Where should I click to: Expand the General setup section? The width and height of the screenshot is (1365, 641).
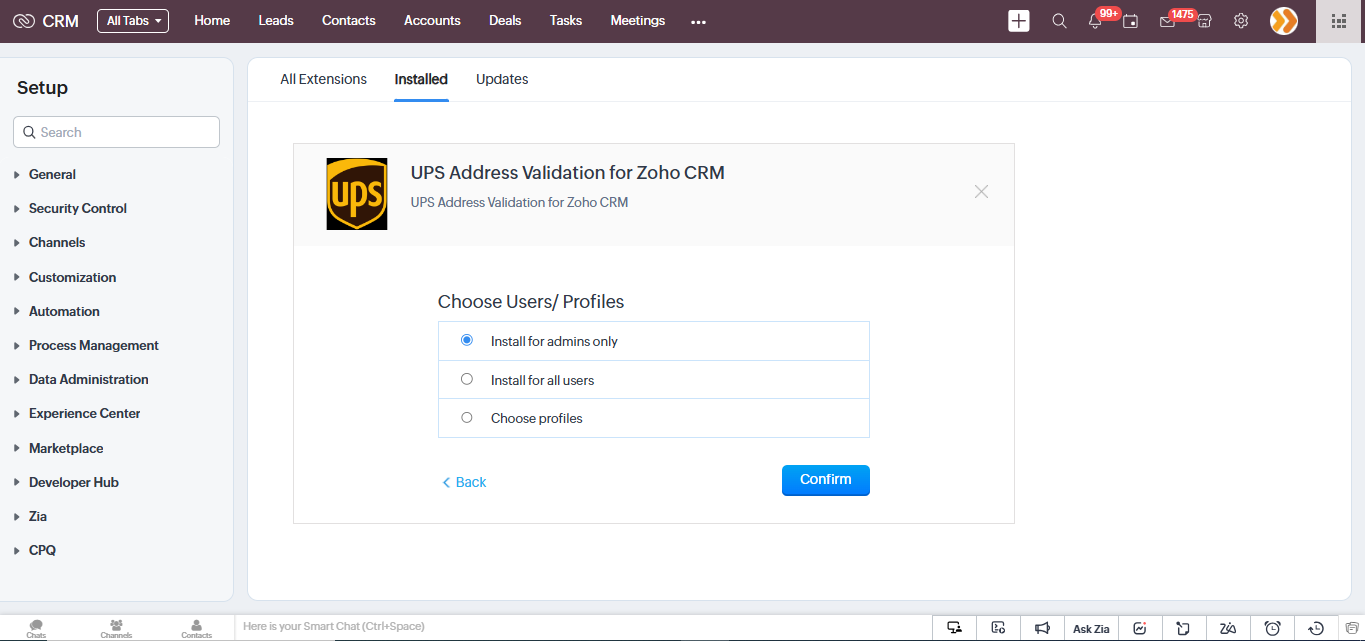(x=52, y=174)
